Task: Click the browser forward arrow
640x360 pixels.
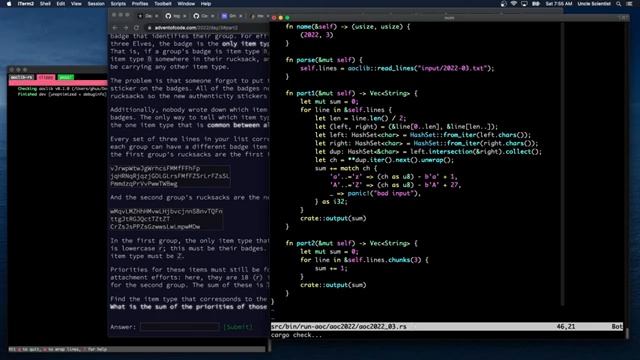Action: (x=126, y=28)
